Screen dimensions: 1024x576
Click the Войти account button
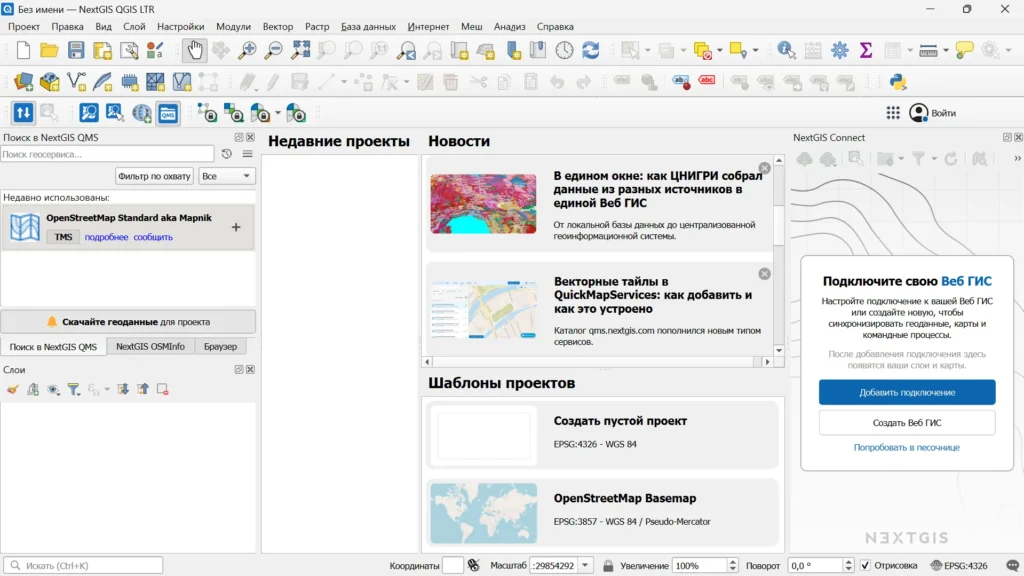(x=933, y=113)
